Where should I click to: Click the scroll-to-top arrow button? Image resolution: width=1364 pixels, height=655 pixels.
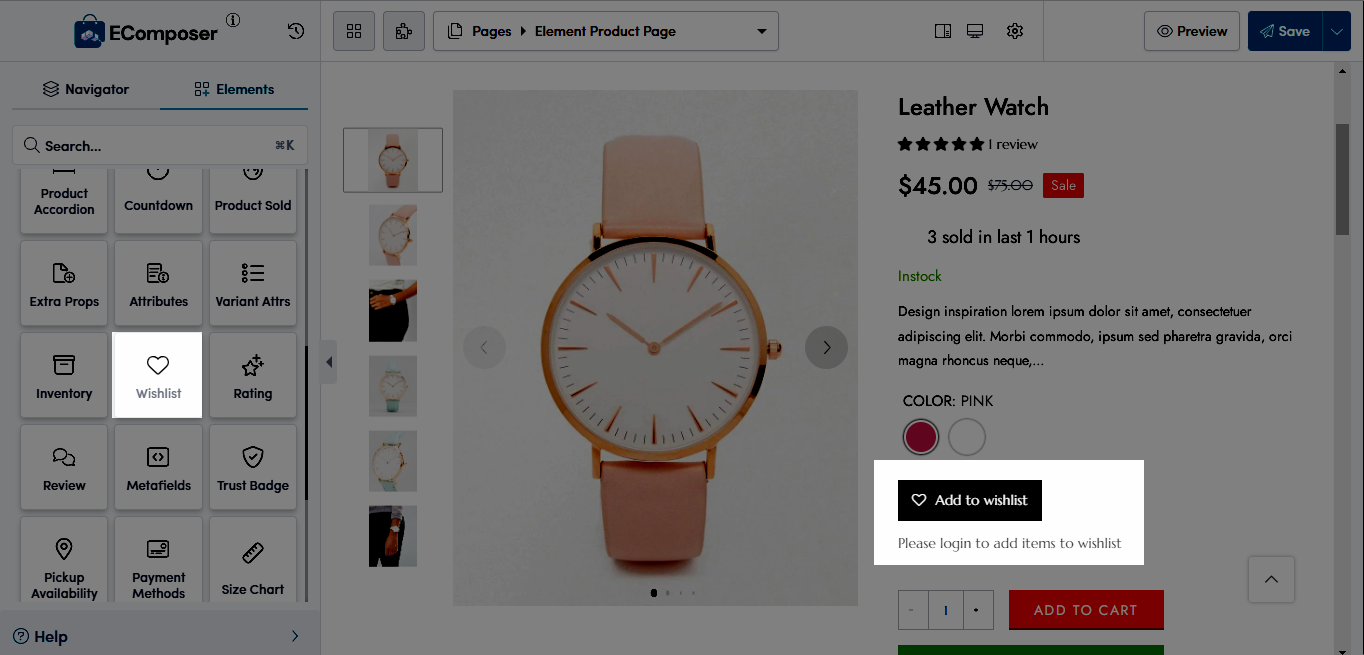(x=1271, y=580)
